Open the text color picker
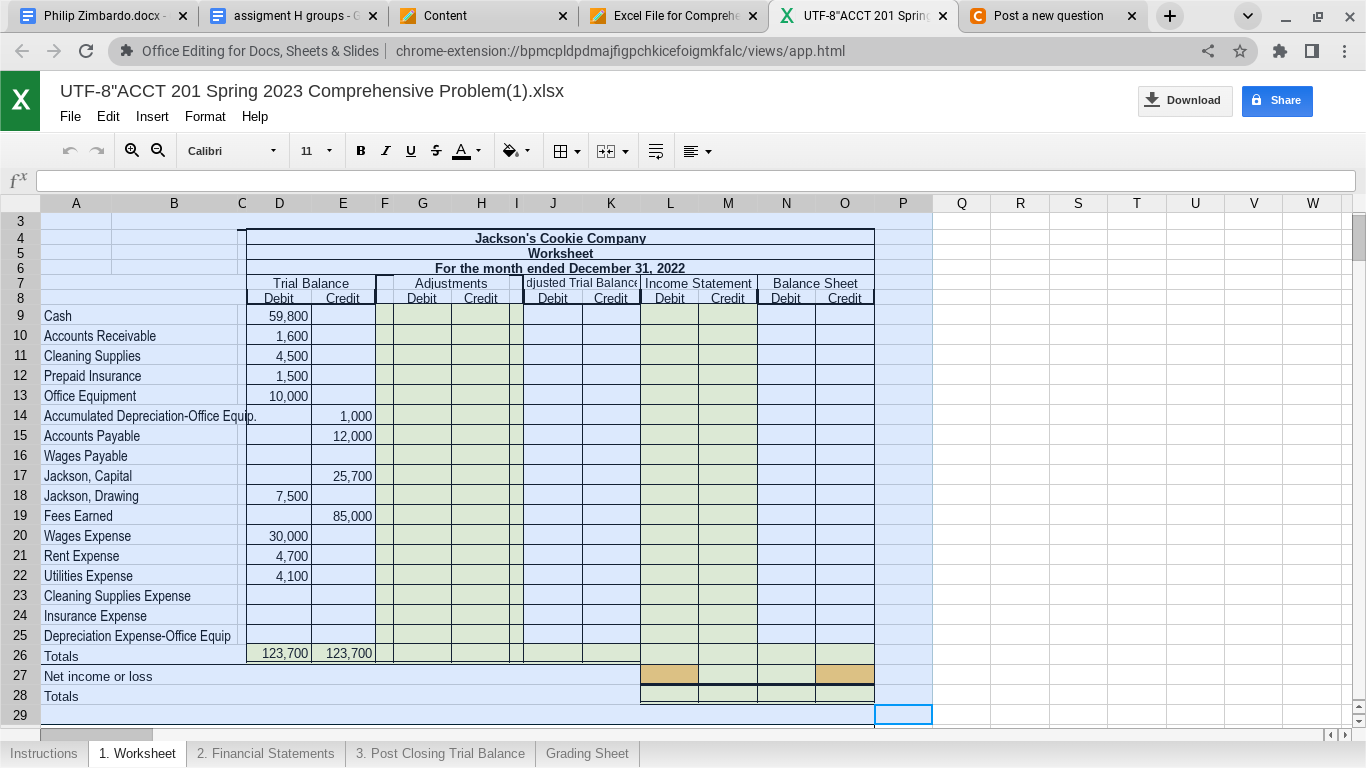 462,151
